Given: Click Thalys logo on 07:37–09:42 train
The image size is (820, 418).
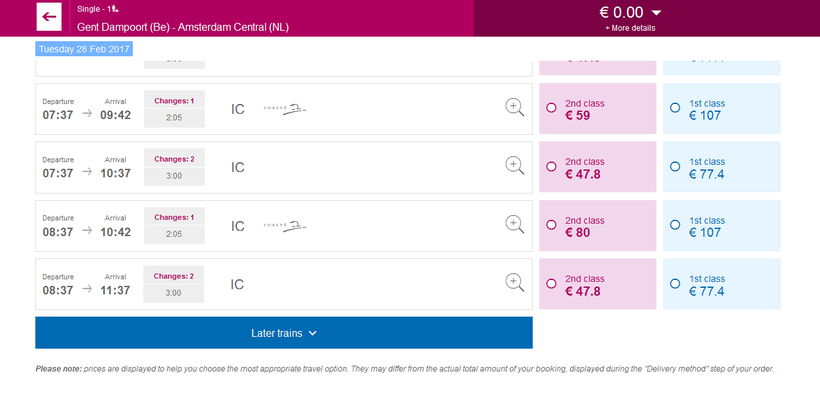Looking at the screenshot, I should pos(284,109).
